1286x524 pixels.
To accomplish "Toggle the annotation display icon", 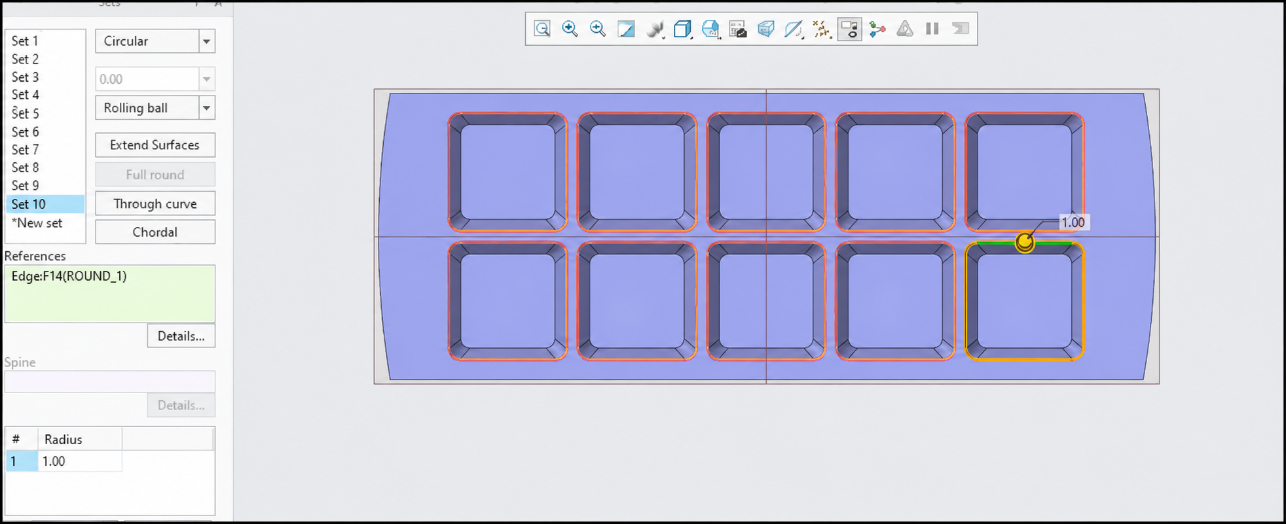I will pos(822,29).
